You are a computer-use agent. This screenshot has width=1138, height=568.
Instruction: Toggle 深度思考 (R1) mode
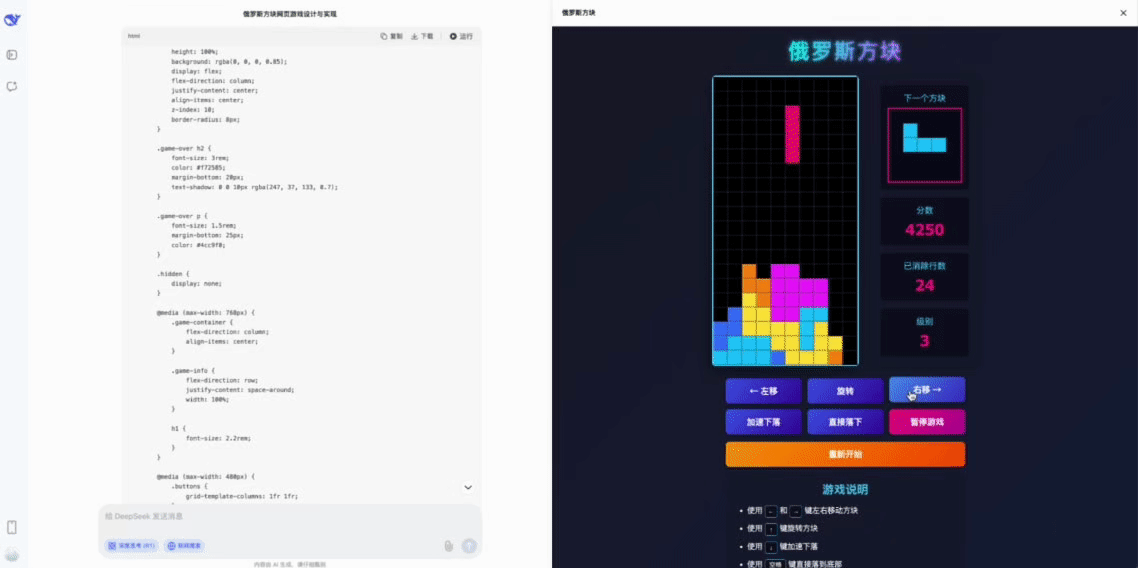(x=131, y=546)
